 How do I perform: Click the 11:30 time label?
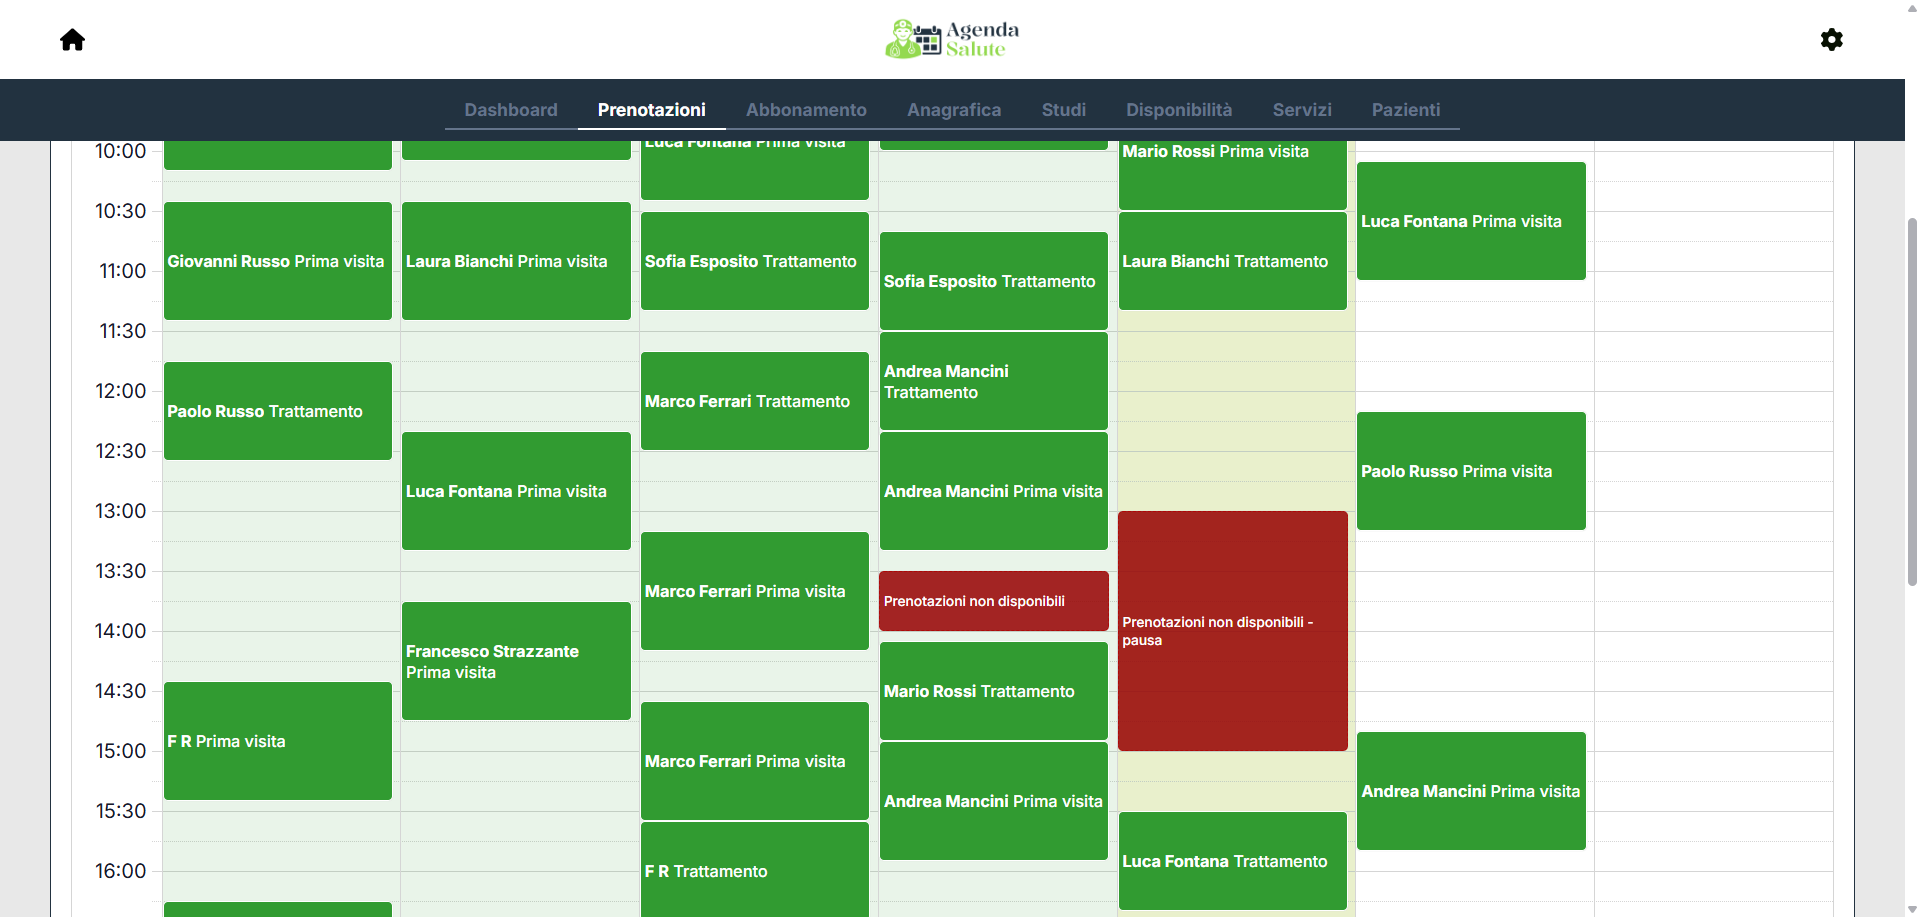click(x=123, y=331)
